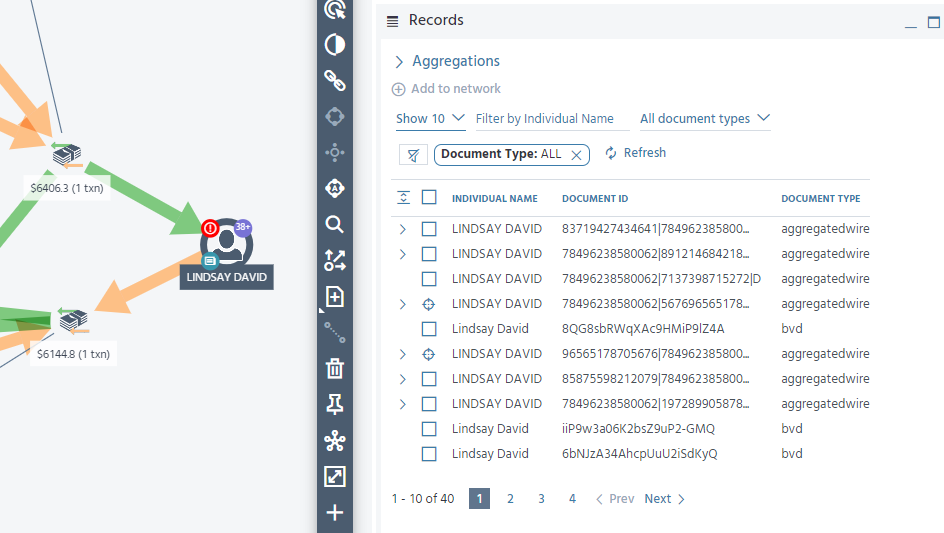Click the $6406.3 transaction money icon
944x533 pixels.
tap(67, 155)
